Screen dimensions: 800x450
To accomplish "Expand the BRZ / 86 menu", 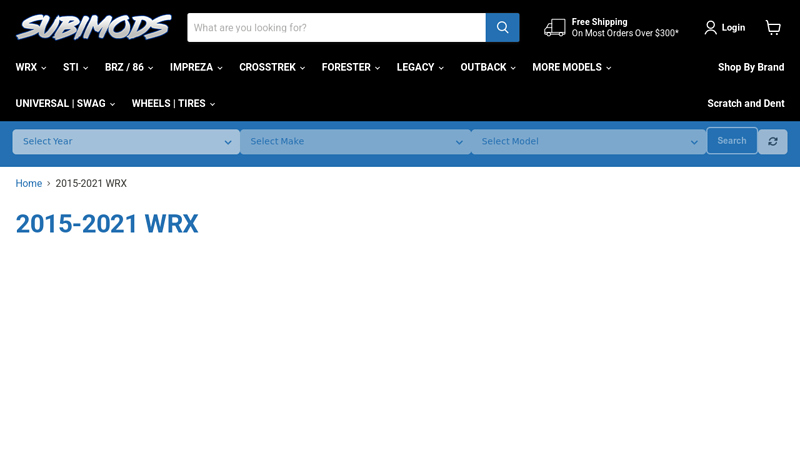I will [x=129, y=67].
